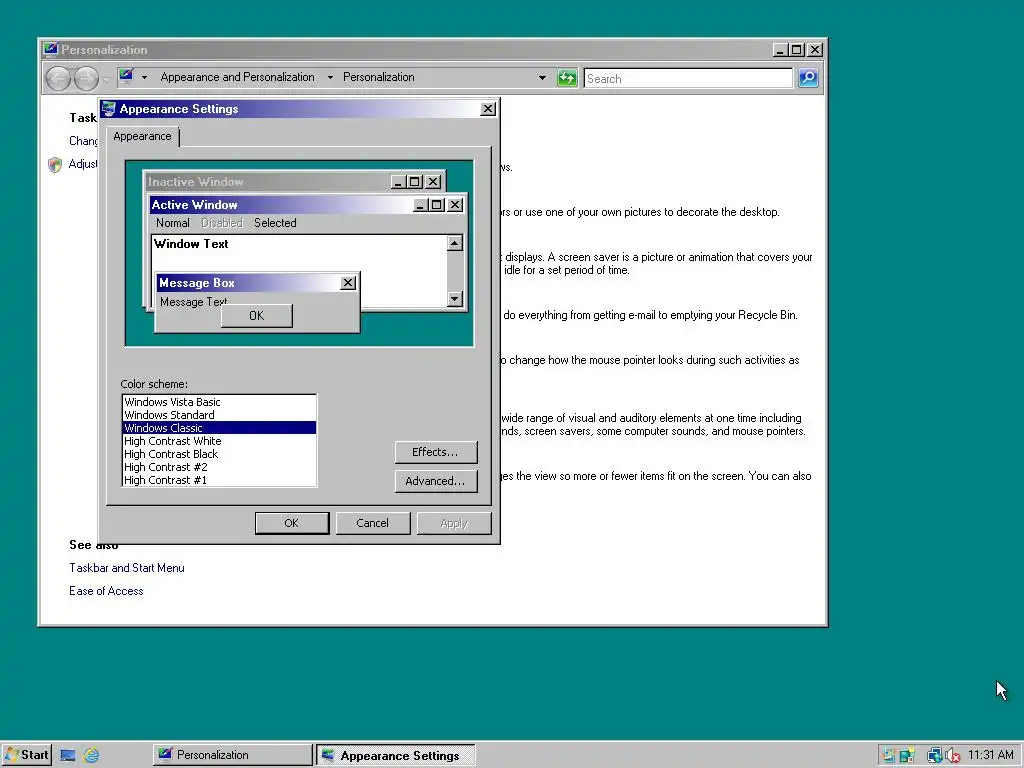Click the Appearance Settings title bar icon
Screen dimensions: 1024x768
109,108
